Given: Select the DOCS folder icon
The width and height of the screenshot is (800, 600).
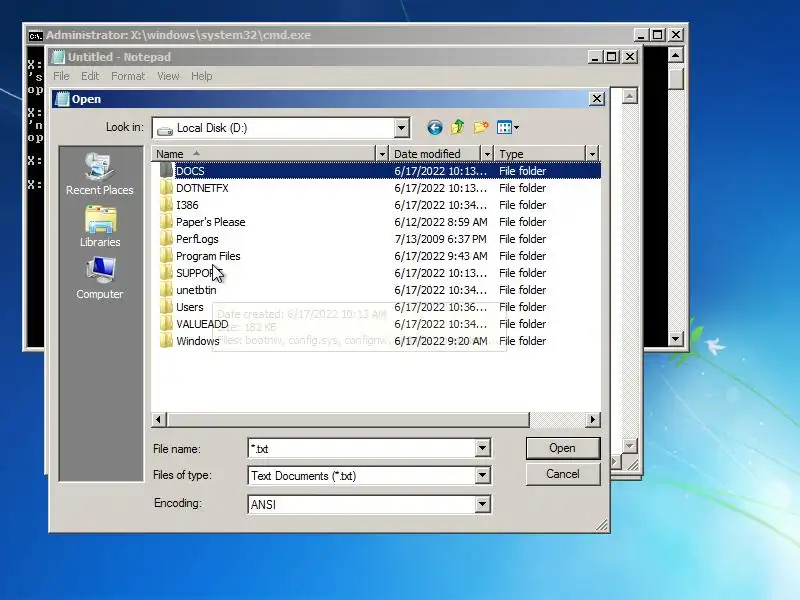Looking at the screenshot, I should tap(166, 170).
